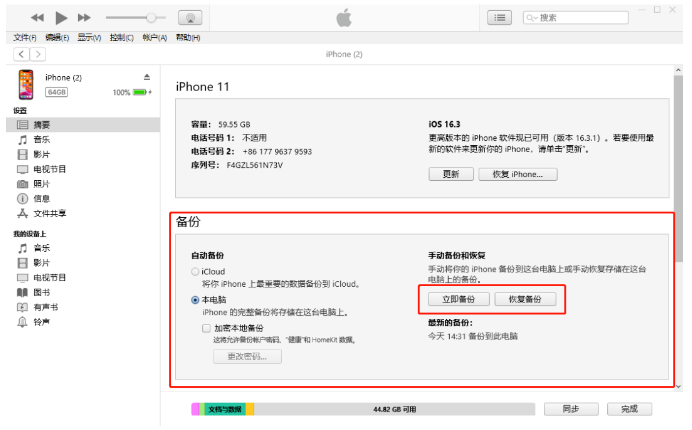This screenshot has width=692, height=430.
Task: Click the battery charge icon
Action: 140,92
